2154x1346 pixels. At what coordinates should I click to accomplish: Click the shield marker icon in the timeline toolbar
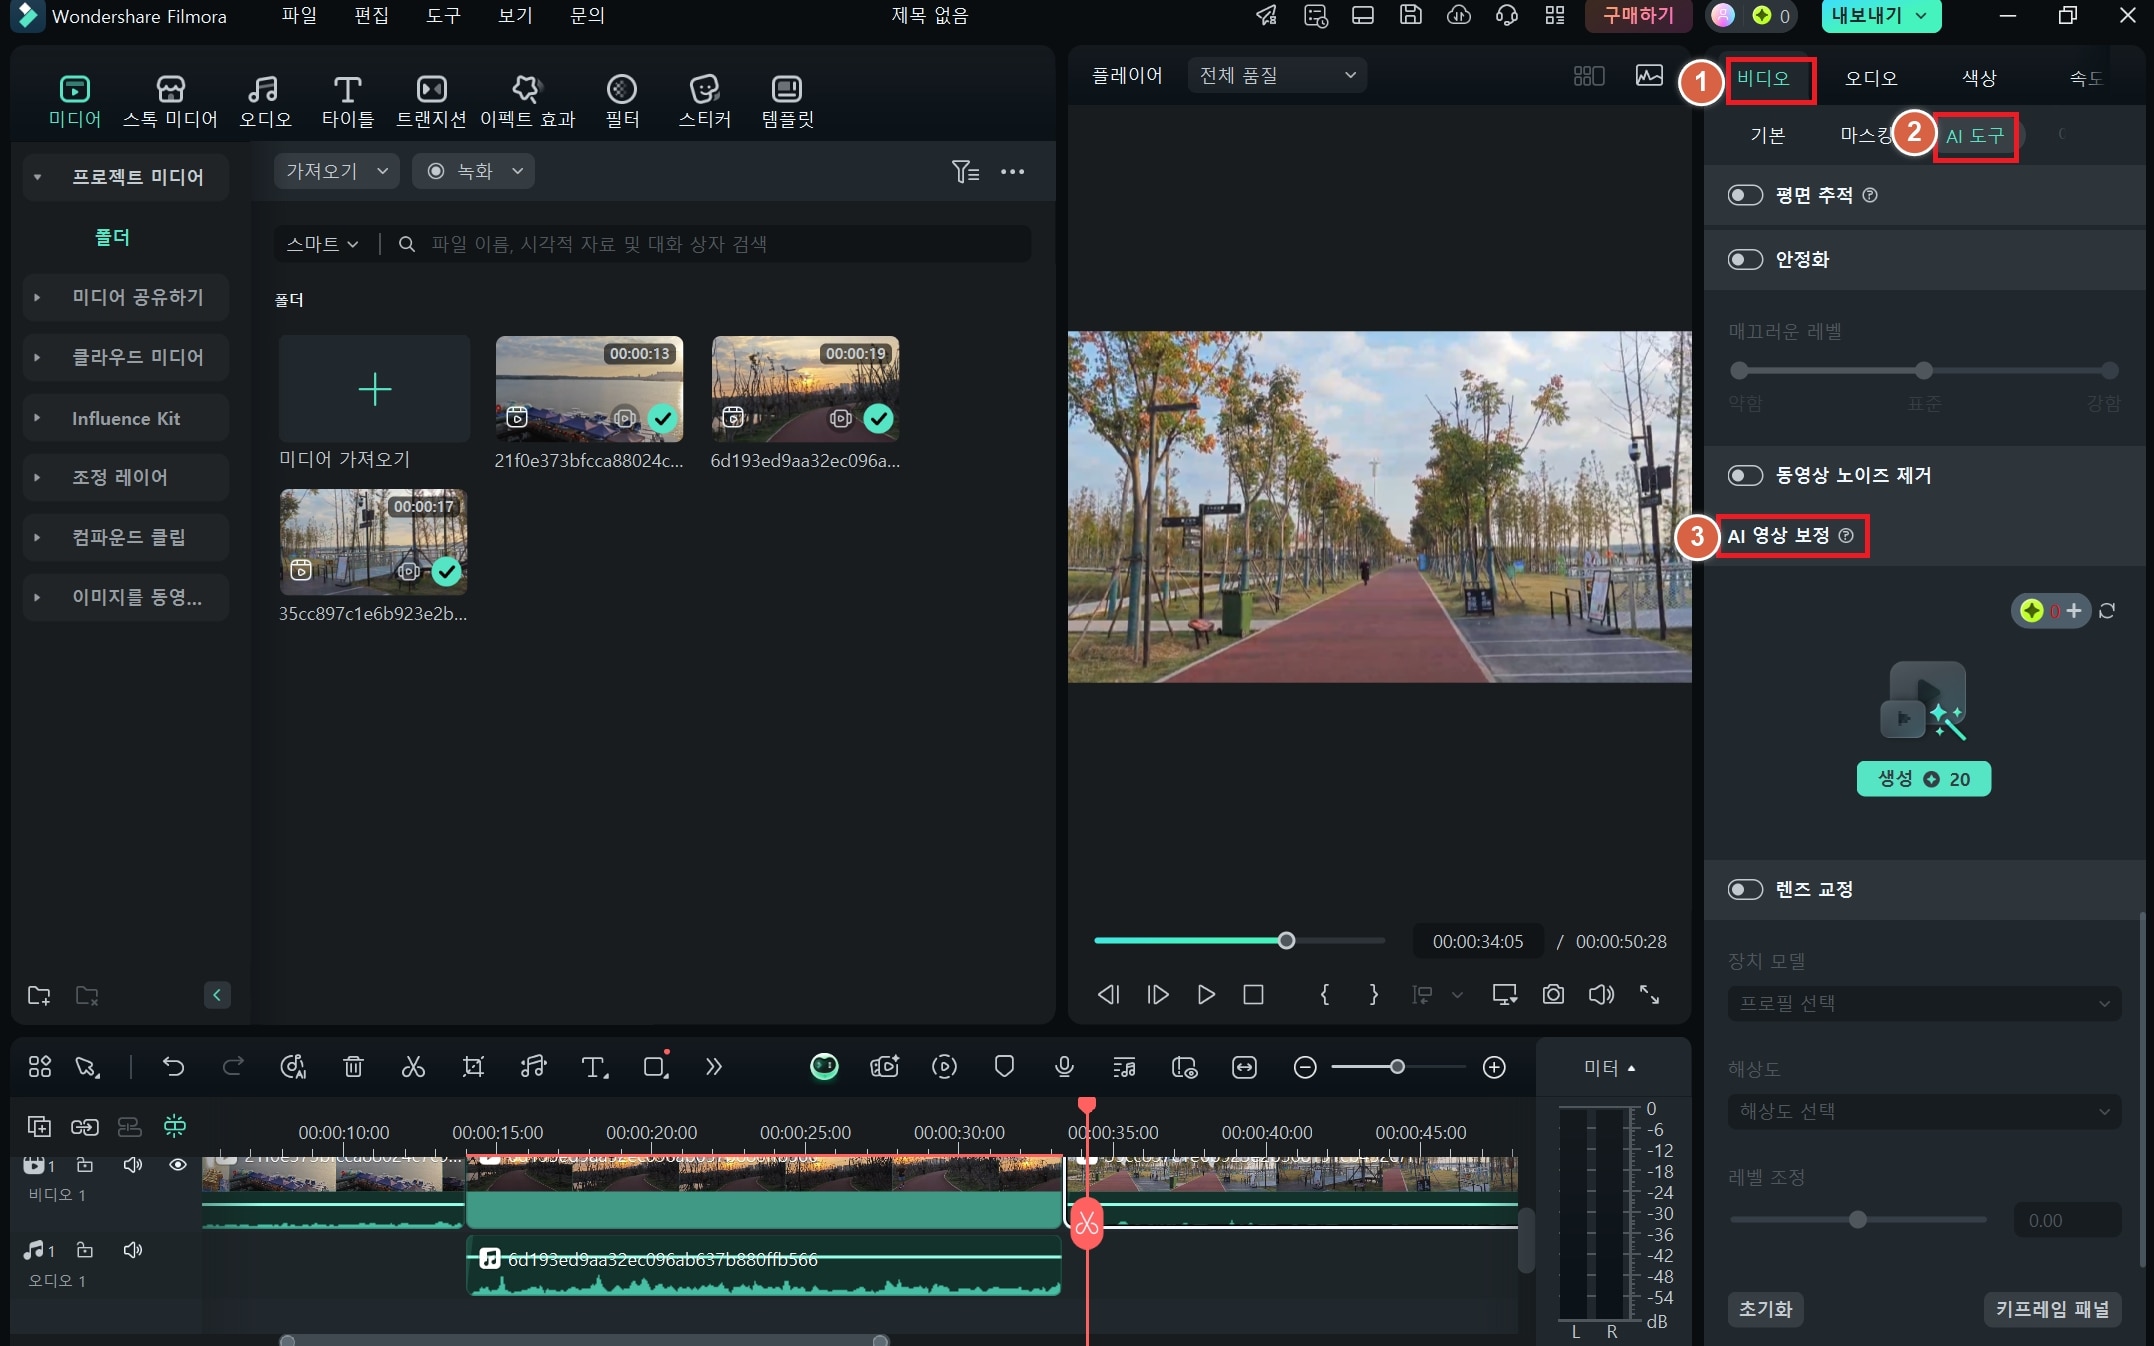pyautogui.click(x=1004, y=1067)
